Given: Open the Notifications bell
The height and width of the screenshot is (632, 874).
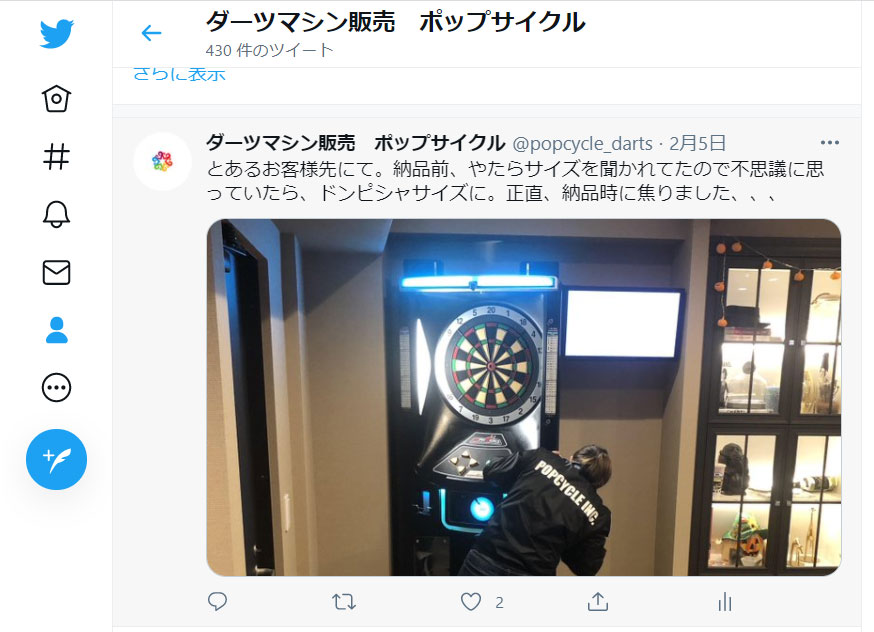Looking at the screenshot, I should point(56,215).
